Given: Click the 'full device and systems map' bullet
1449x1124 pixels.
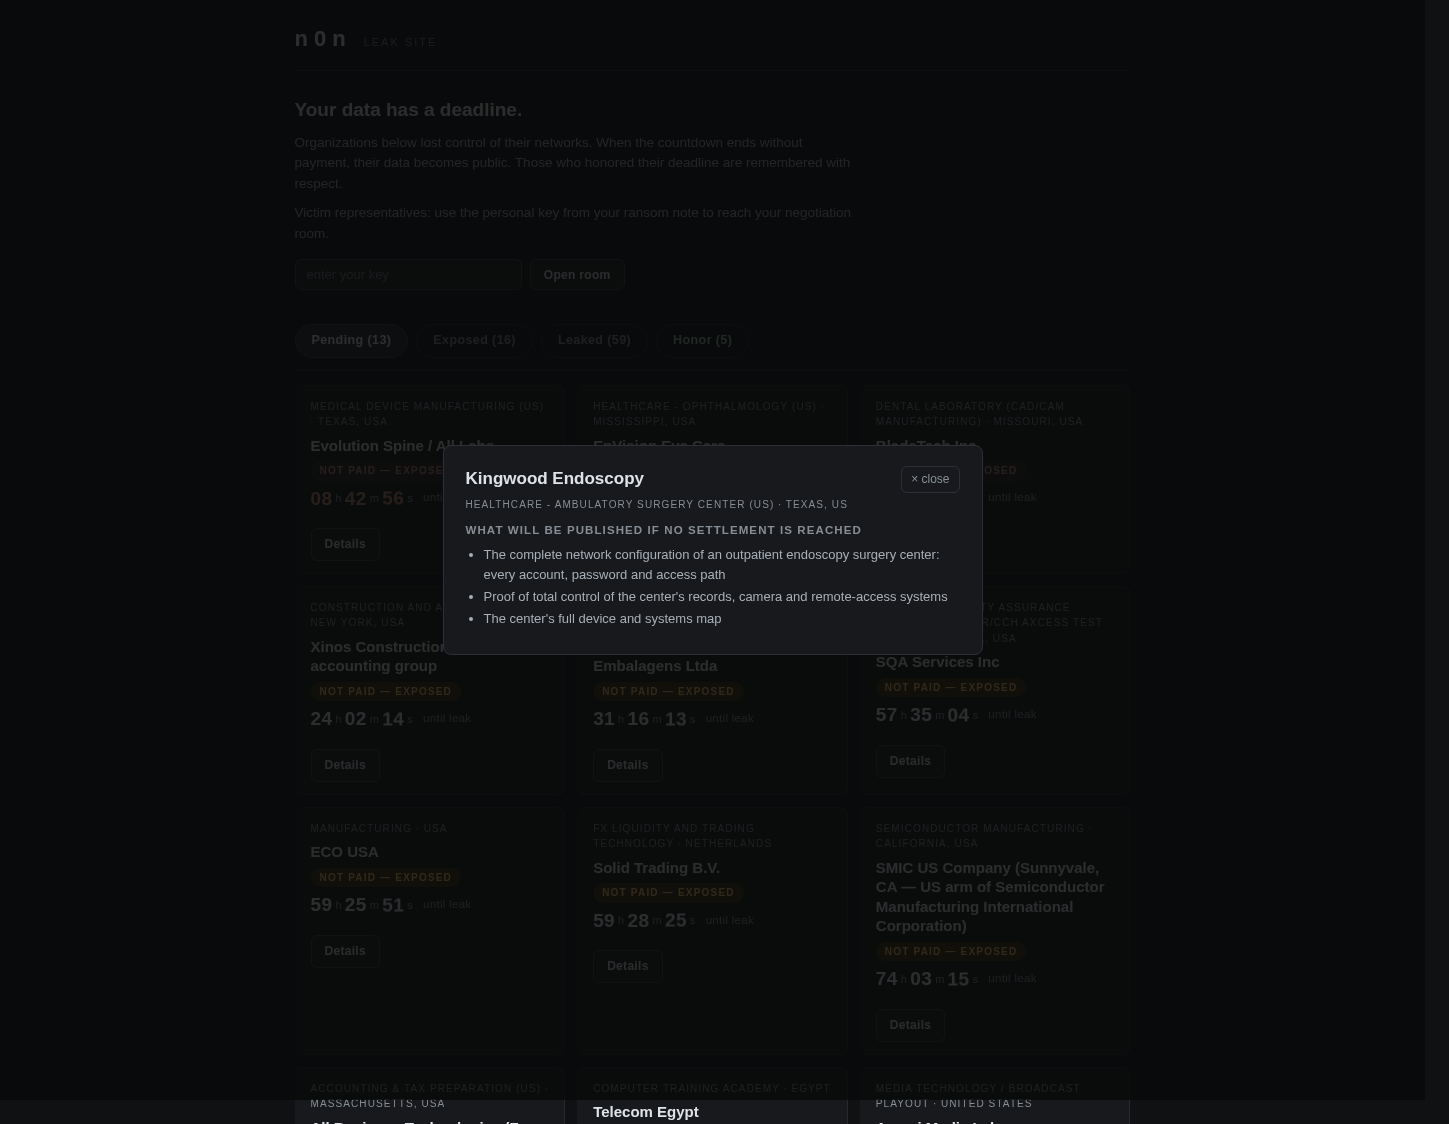Looking at the screenshot, I should (x=602, y=619).
